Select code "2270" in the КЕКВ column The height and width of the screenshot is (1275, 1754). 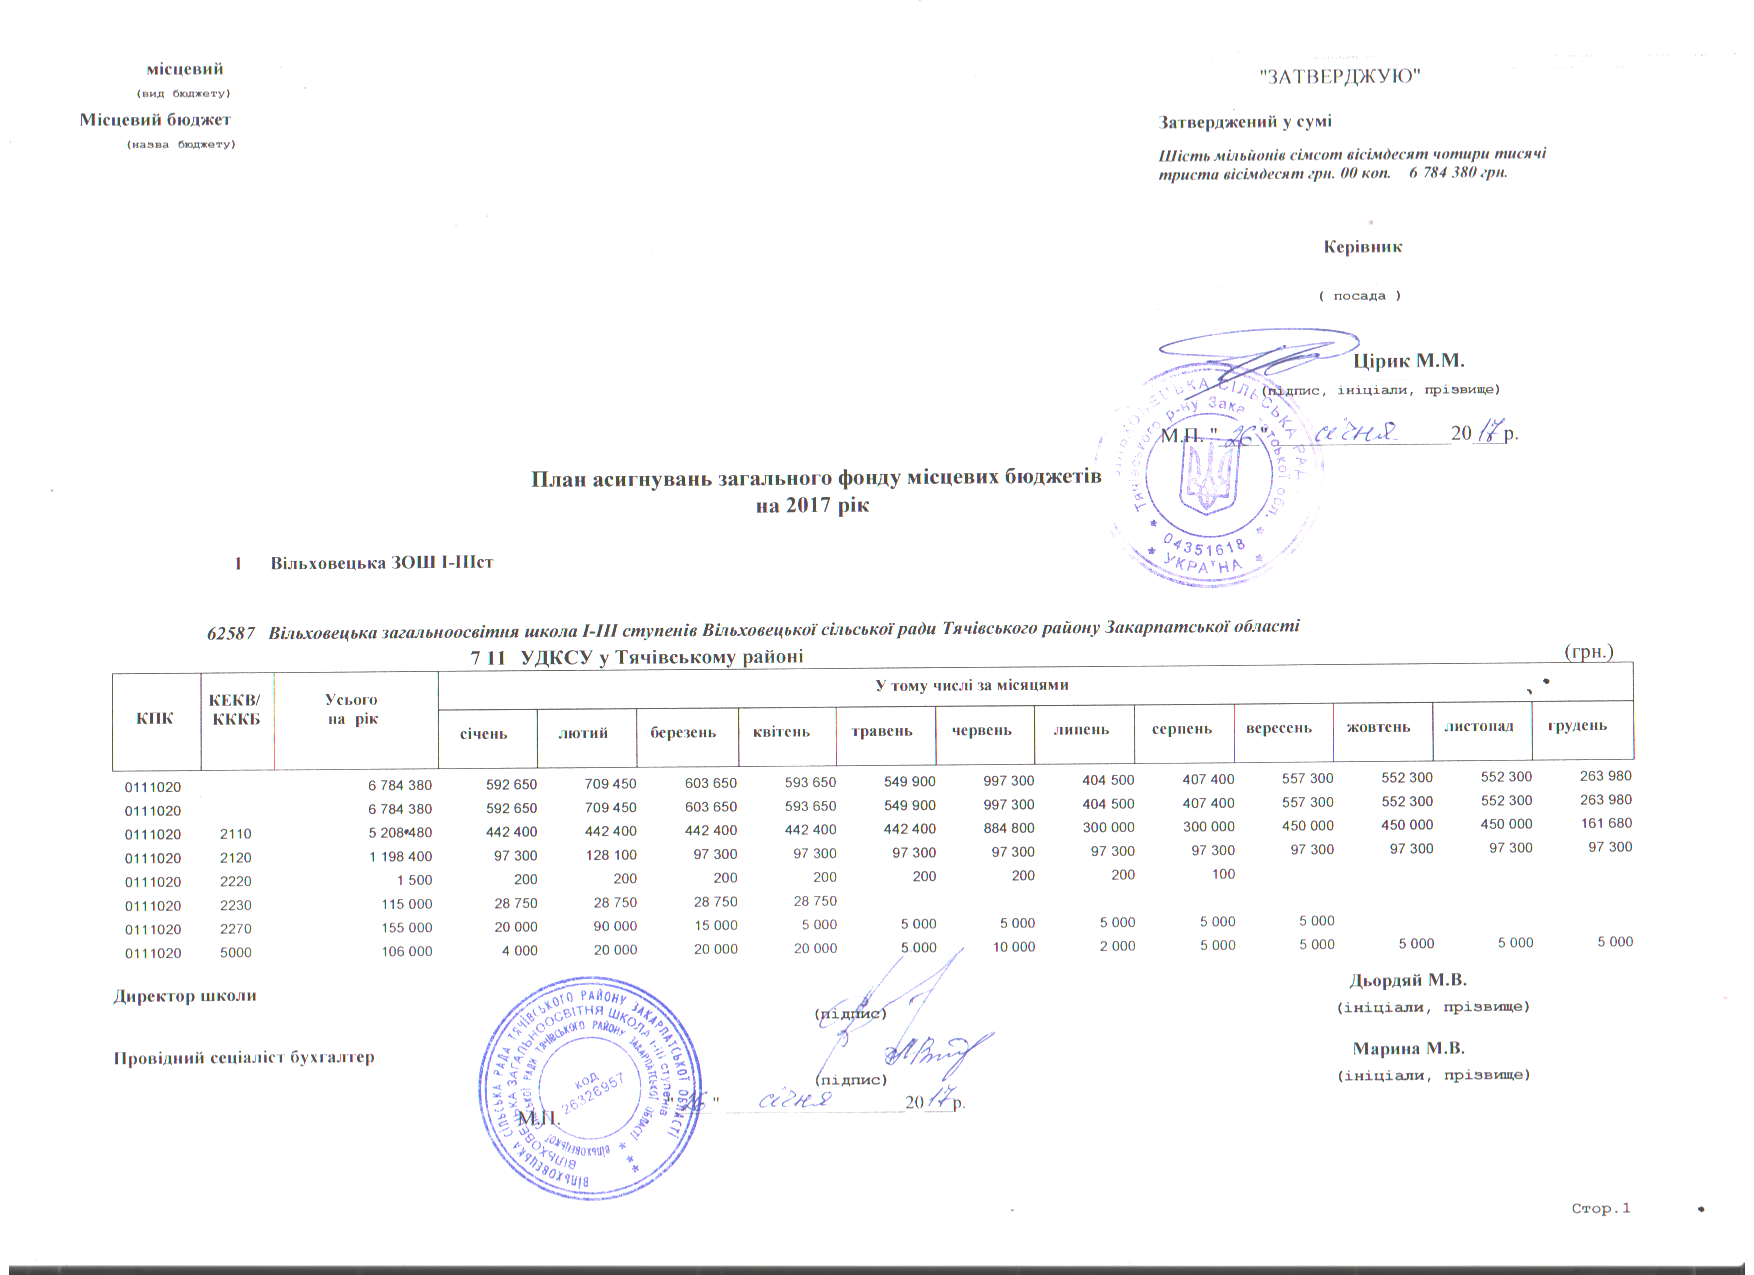pyautogui.click(x=236, y=929)
